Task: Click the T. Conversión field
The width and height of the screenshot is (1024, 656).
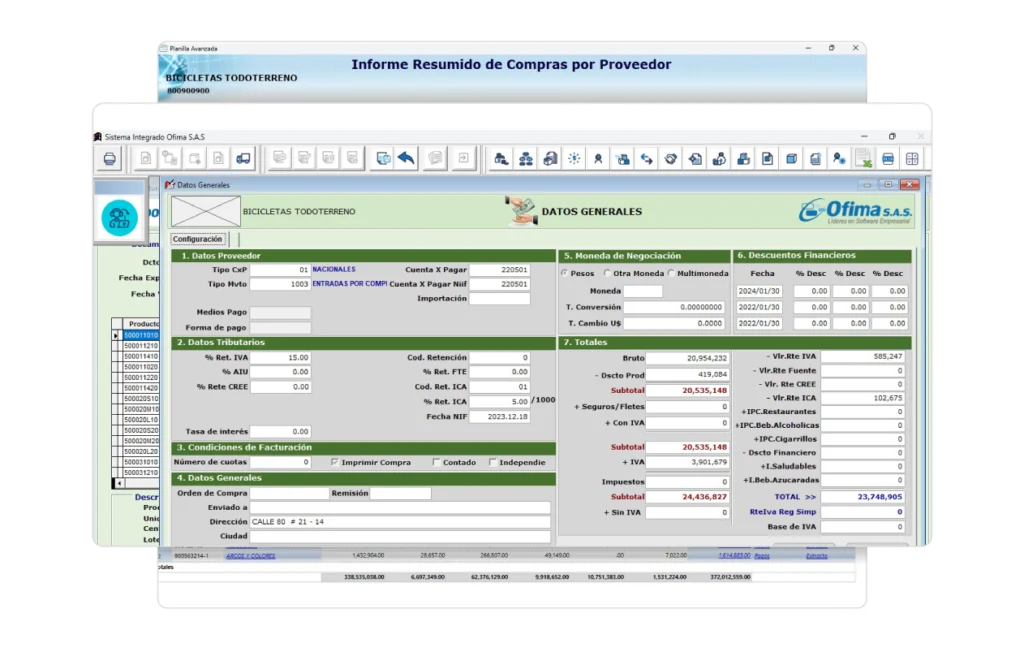Action: (674, 307)
